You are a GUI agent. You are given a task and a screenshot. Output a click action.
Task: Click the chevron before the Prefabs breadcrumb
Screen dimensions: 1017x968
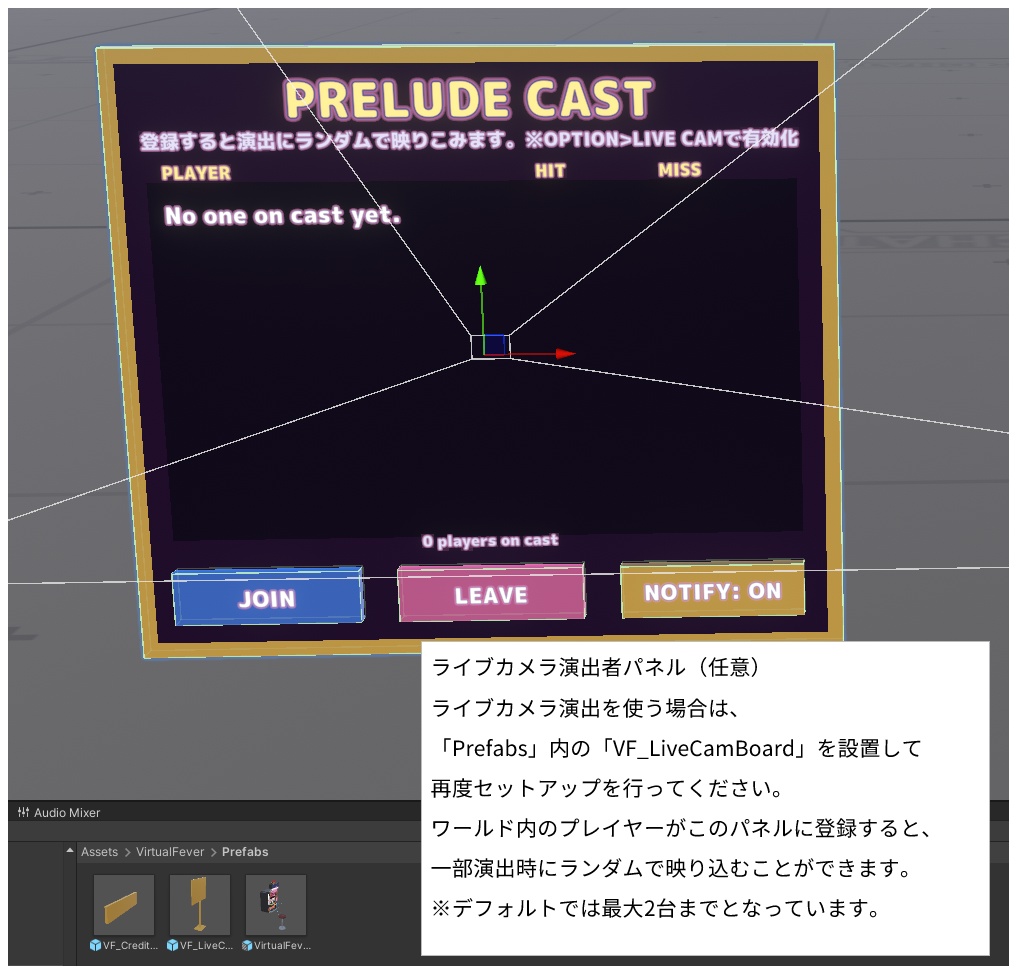(x=213, y=852)
